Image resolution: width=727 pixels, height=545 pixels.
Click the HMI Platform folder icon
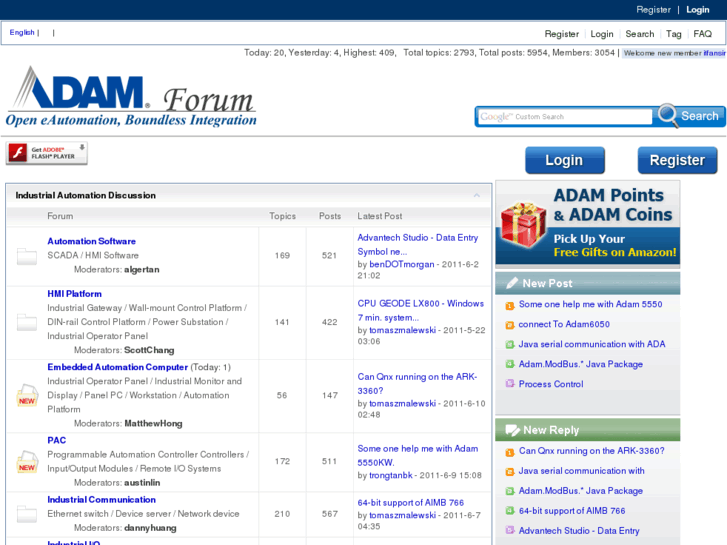[x=27, y=322]
